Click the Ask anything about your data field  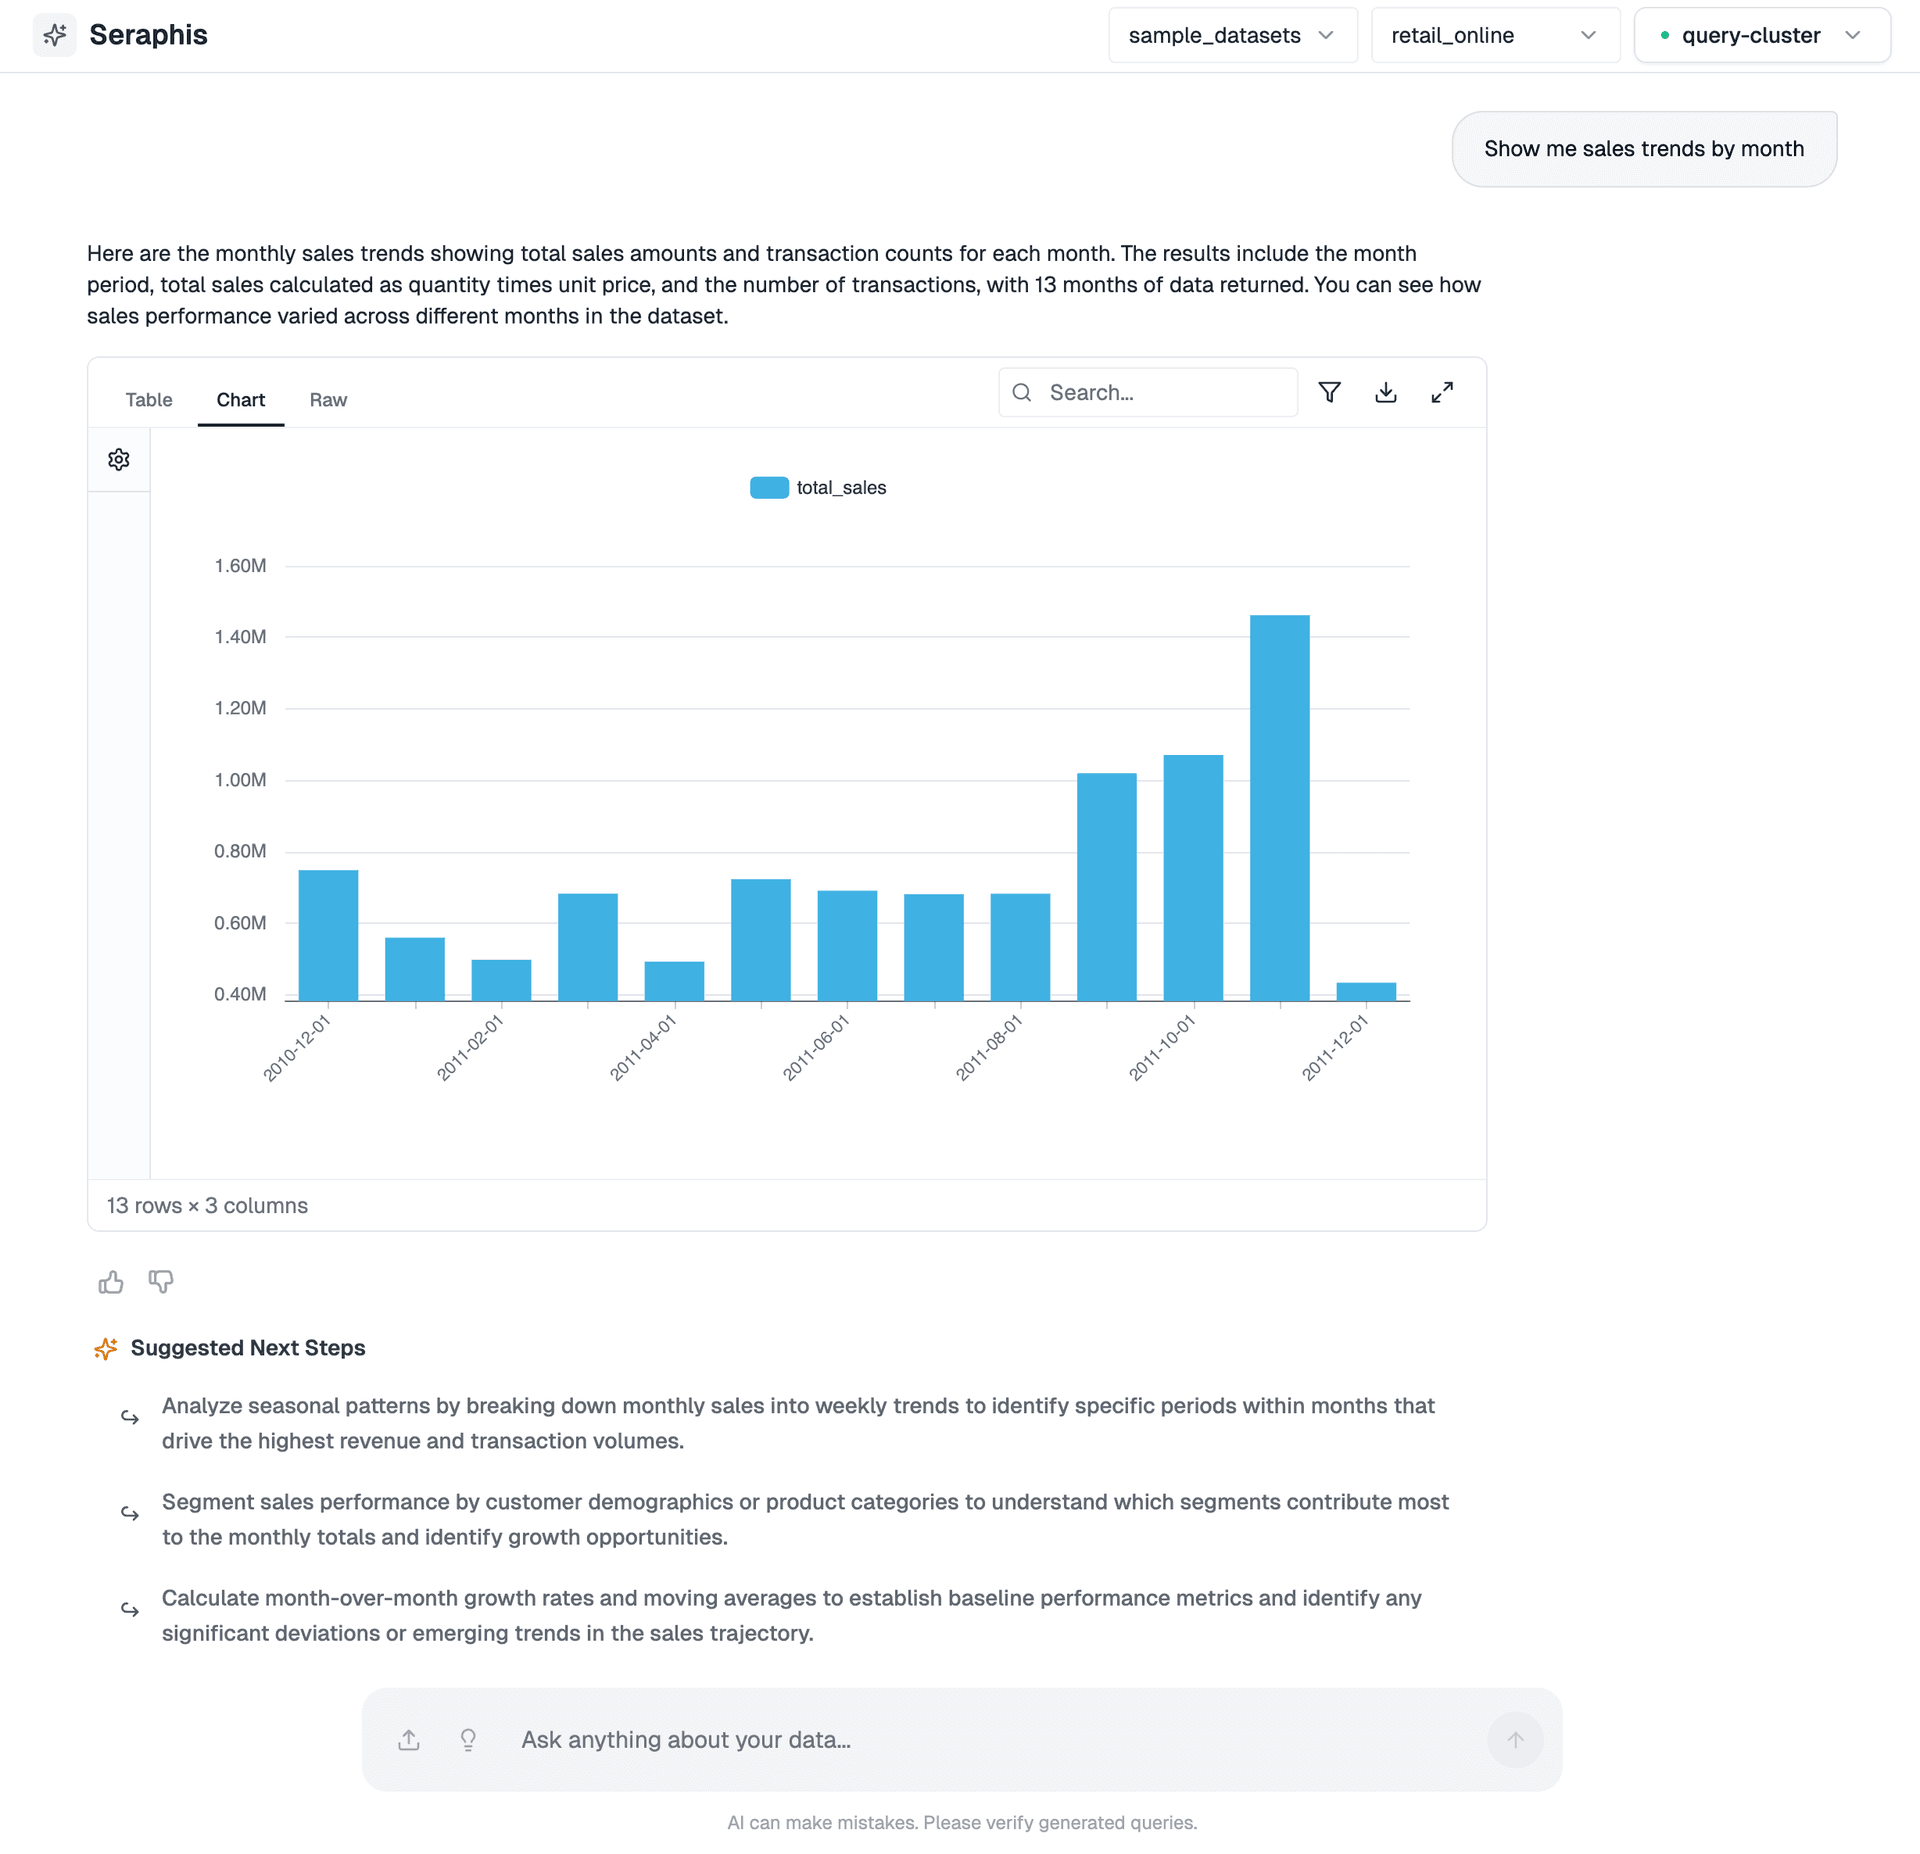point(900,1740)
